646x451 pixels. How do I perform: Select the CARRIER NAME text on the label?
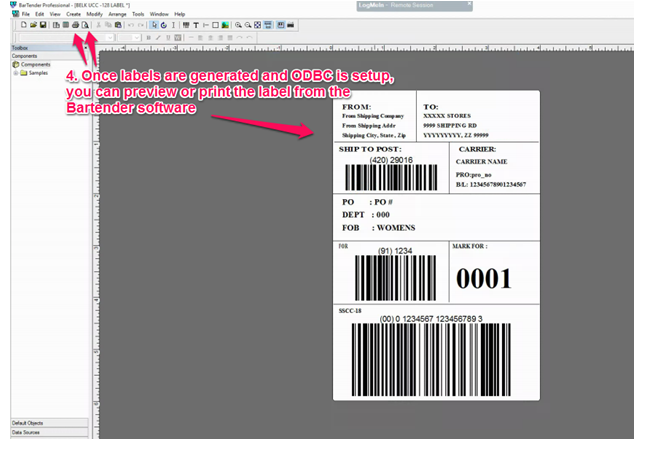point(481,162)
